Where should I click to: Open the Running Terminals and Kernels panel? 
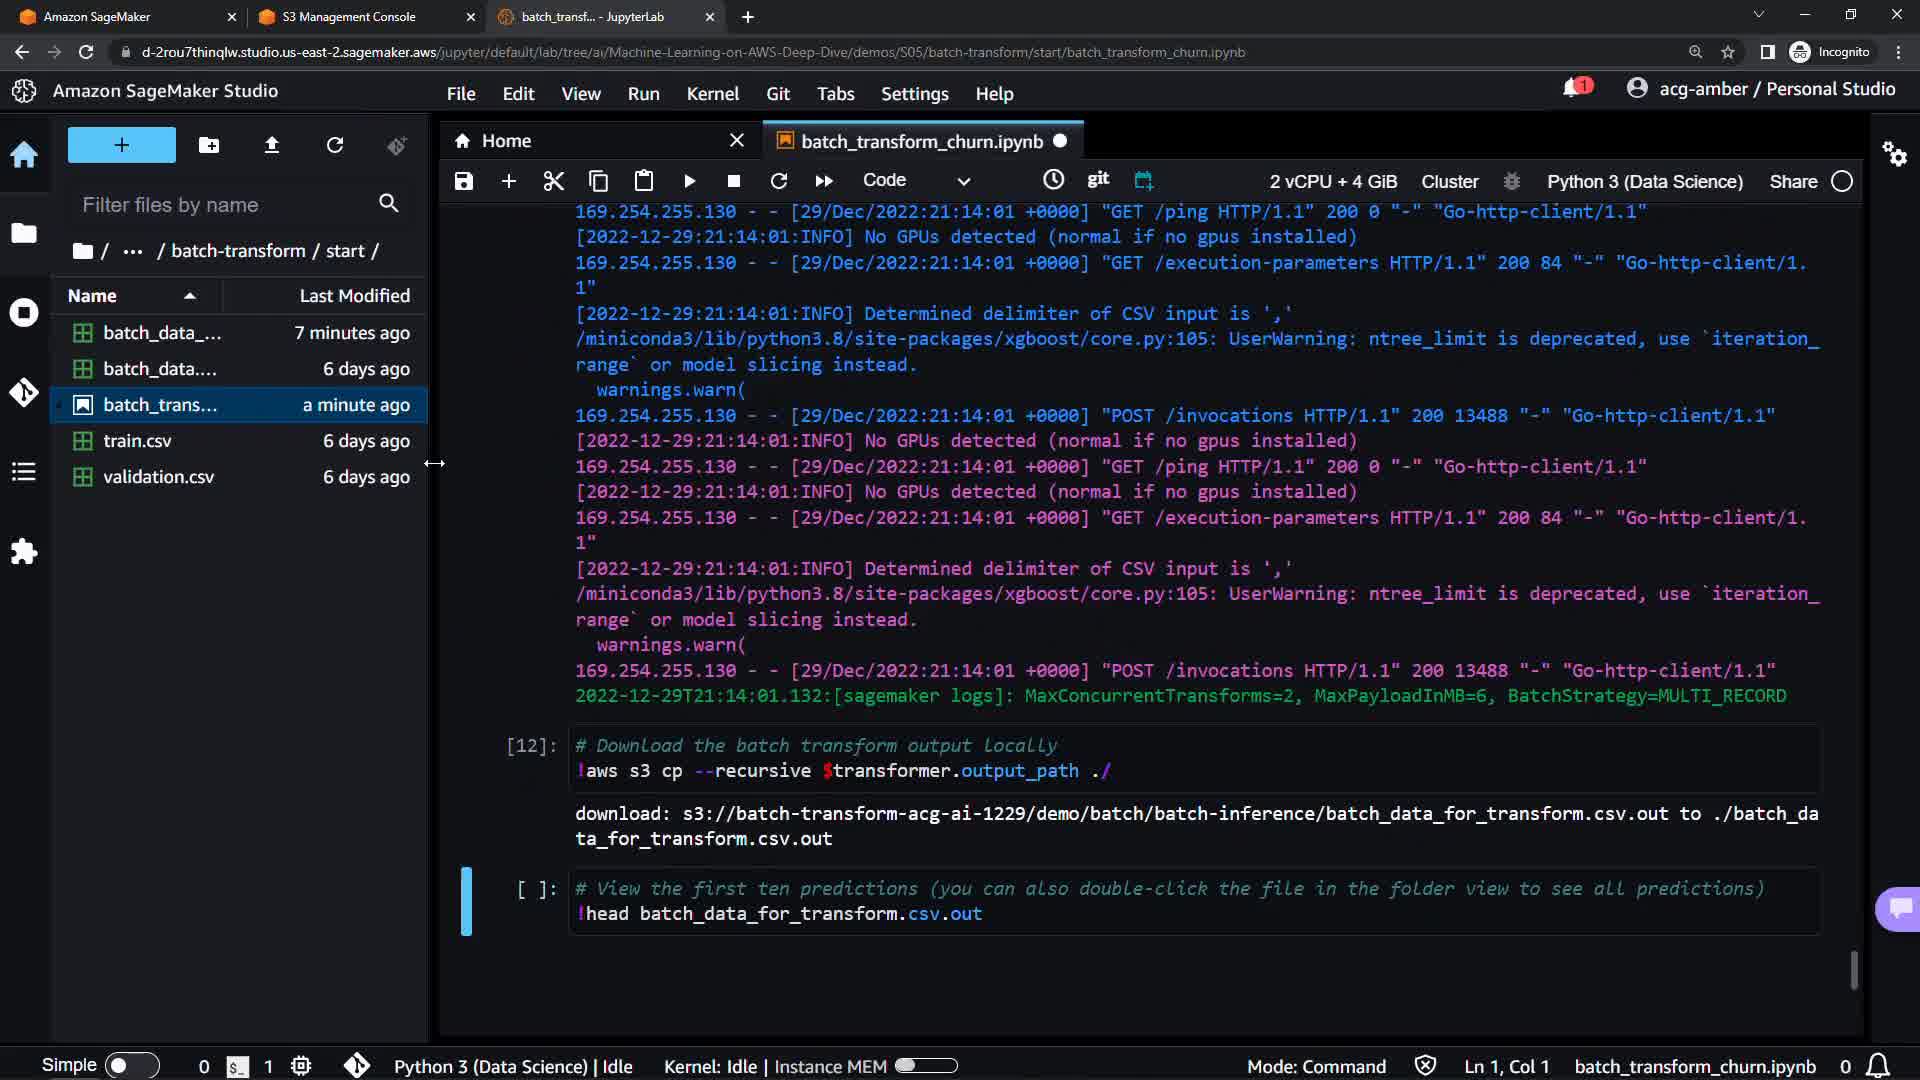[x=24, y=313]
